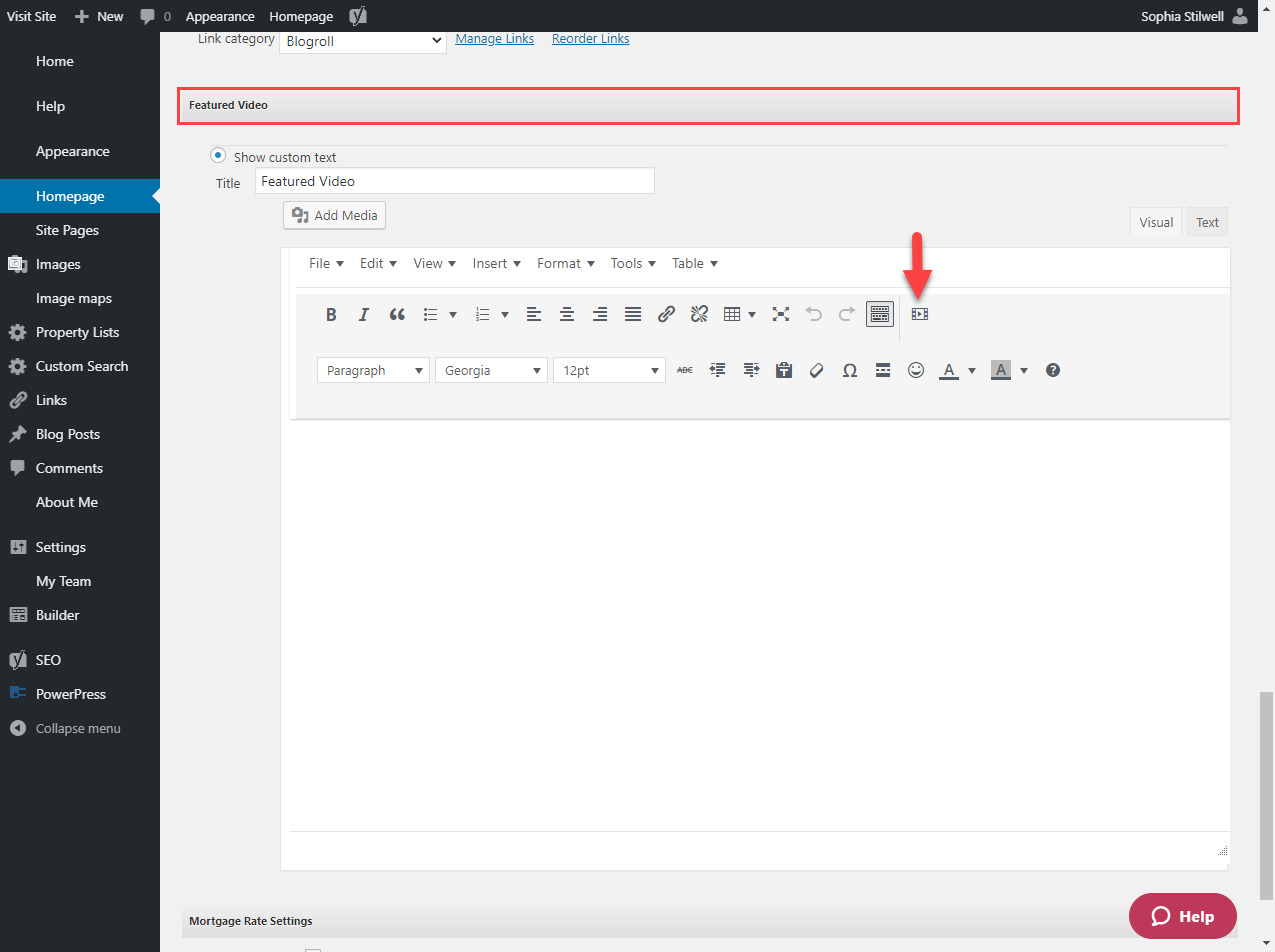Viewport: 1275px width, 952px height.
Task: Insert an emoticon with the smiley icon
Action: click(x=915, y=370)
